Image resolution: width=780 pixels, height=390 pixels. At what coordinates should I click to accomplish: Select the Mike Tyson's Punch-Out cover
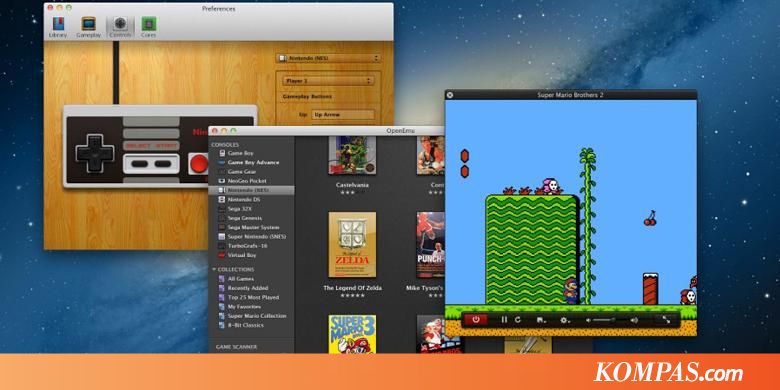(431, 245)
